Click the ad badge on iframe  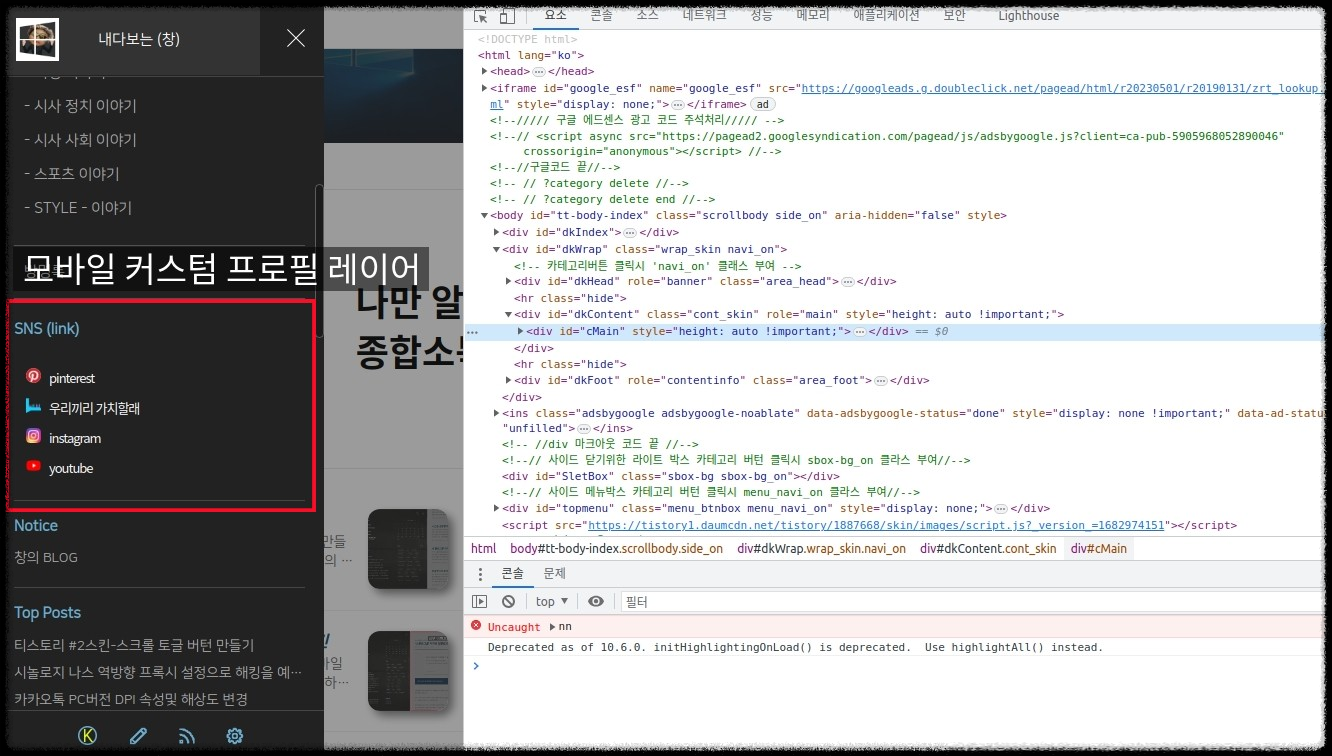[x=763, y=104]
